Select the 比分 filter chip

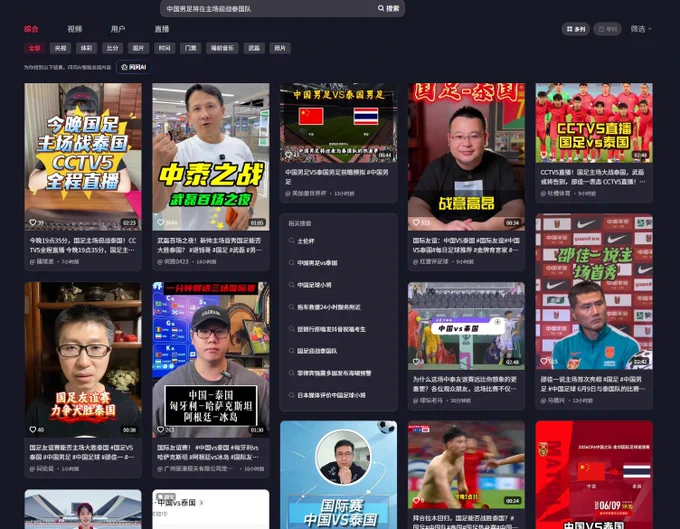112,48
